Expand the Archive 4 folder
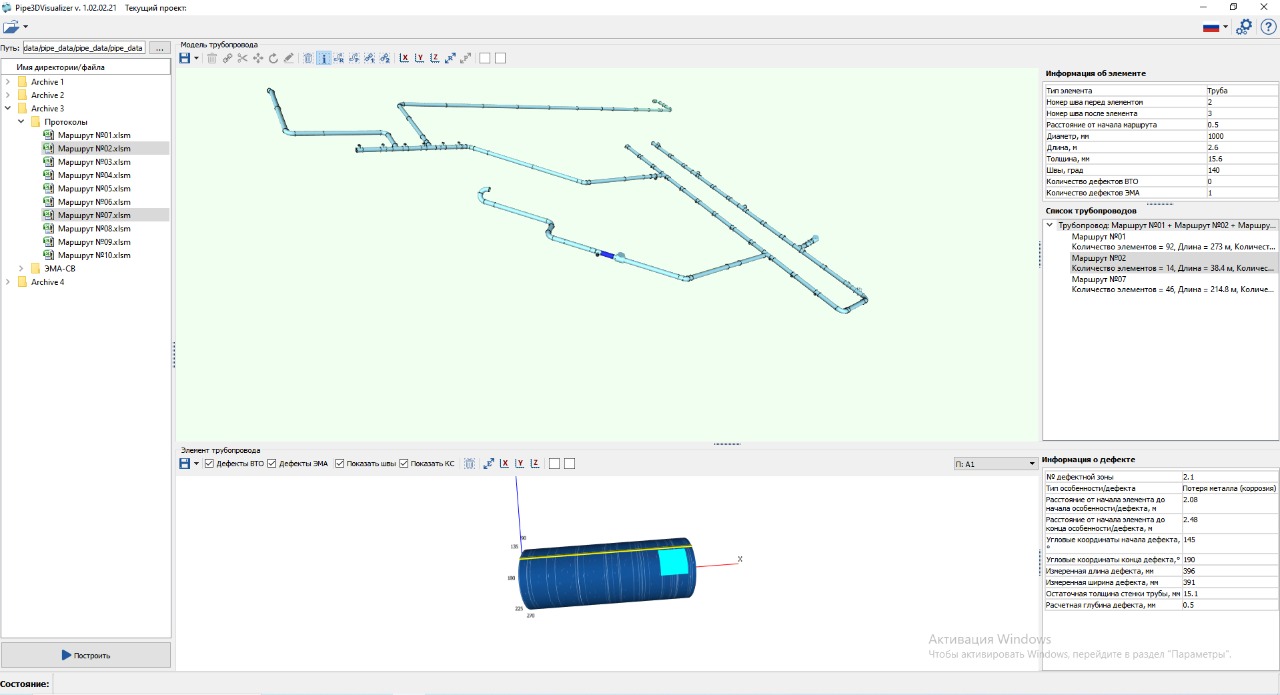Screen dimensions: 1280x695 tap(8, 282)
